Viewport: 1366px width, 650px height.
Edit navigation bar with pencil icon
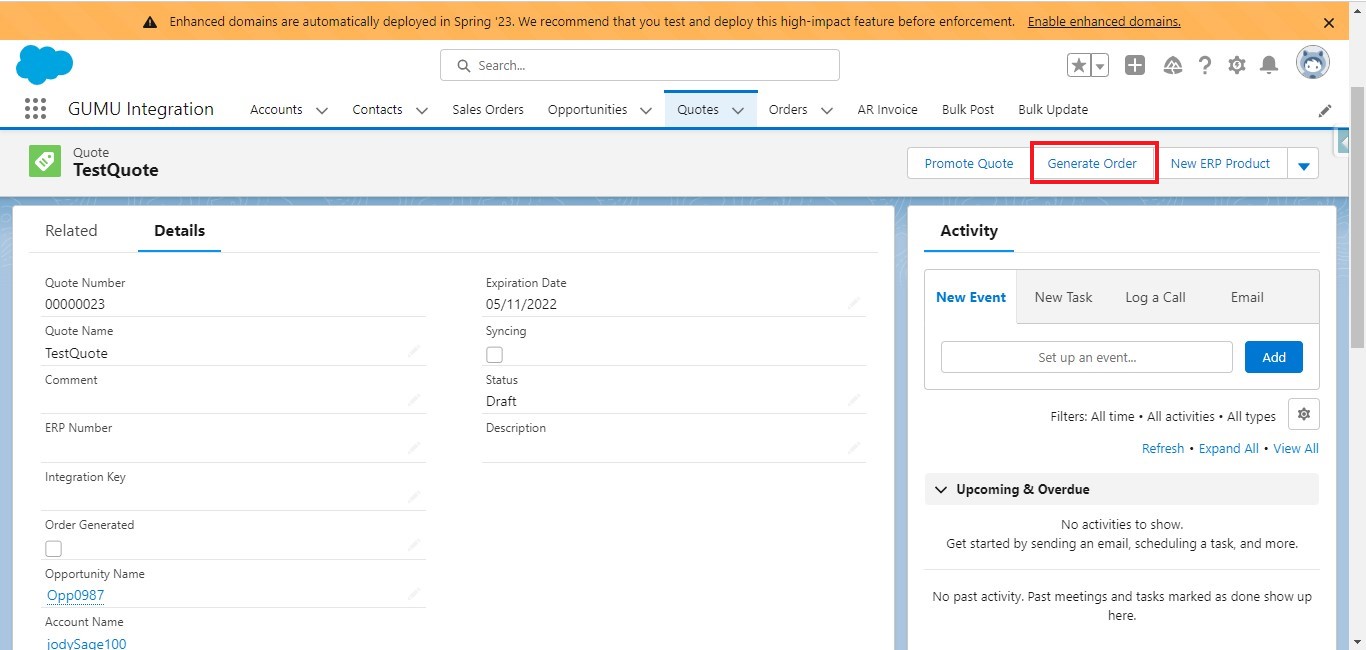1325,110
